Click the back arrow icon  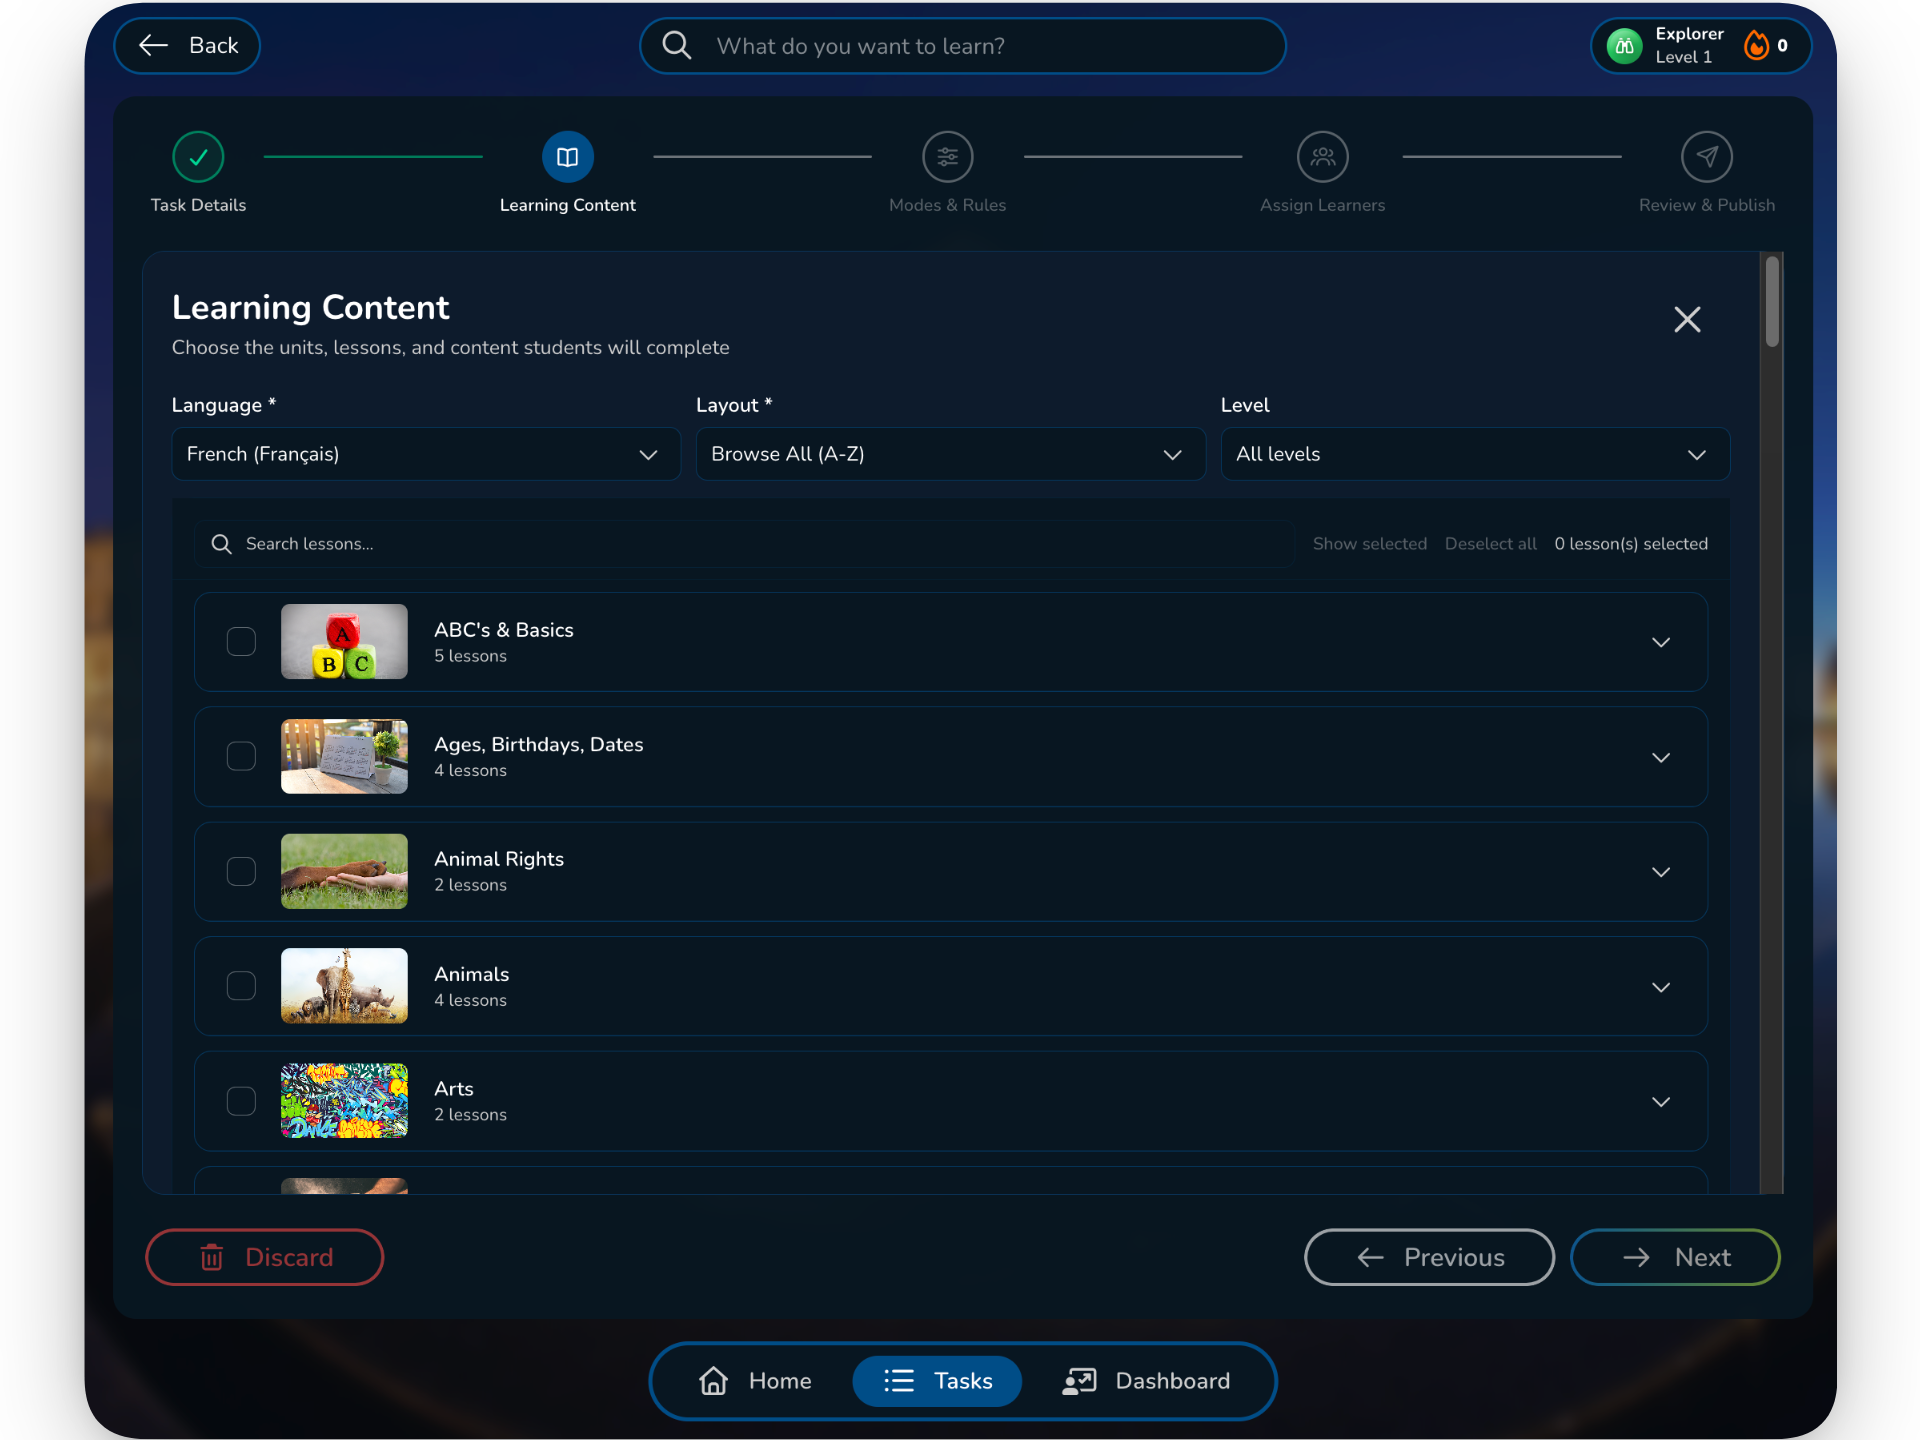coord(153,45)
